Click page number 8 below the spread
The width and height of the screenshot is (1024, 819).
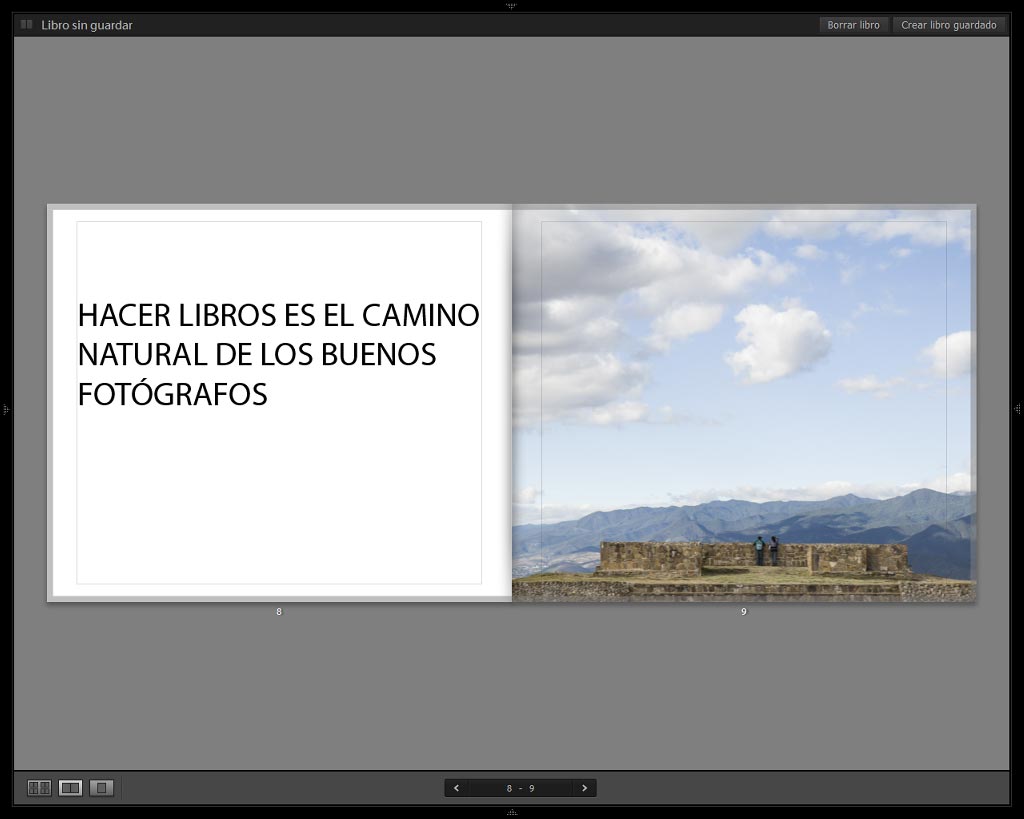point(279,612)
